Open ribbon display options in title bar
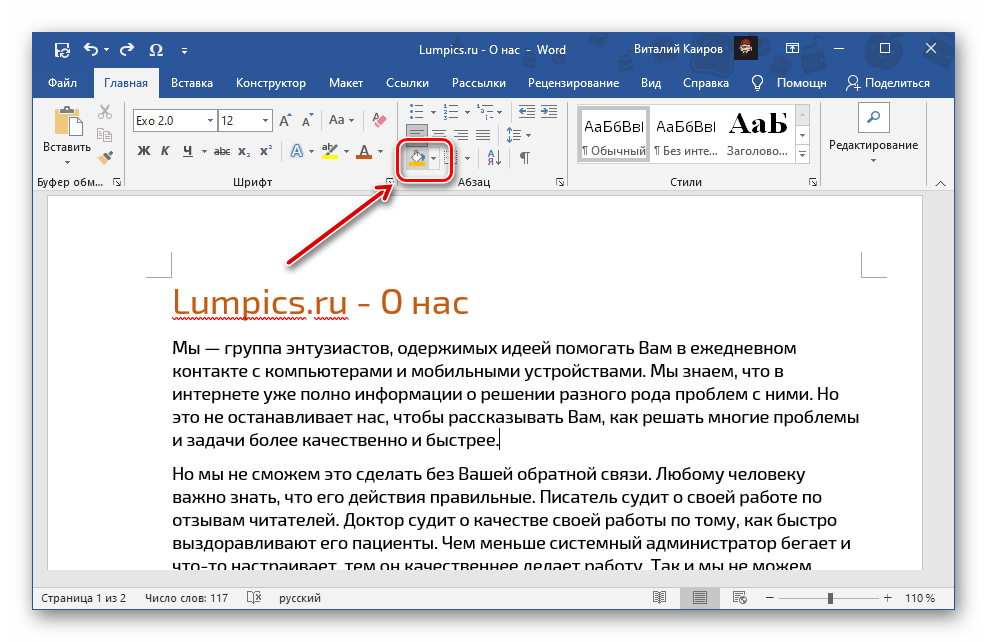987x642 pixels. coord(792,48)
